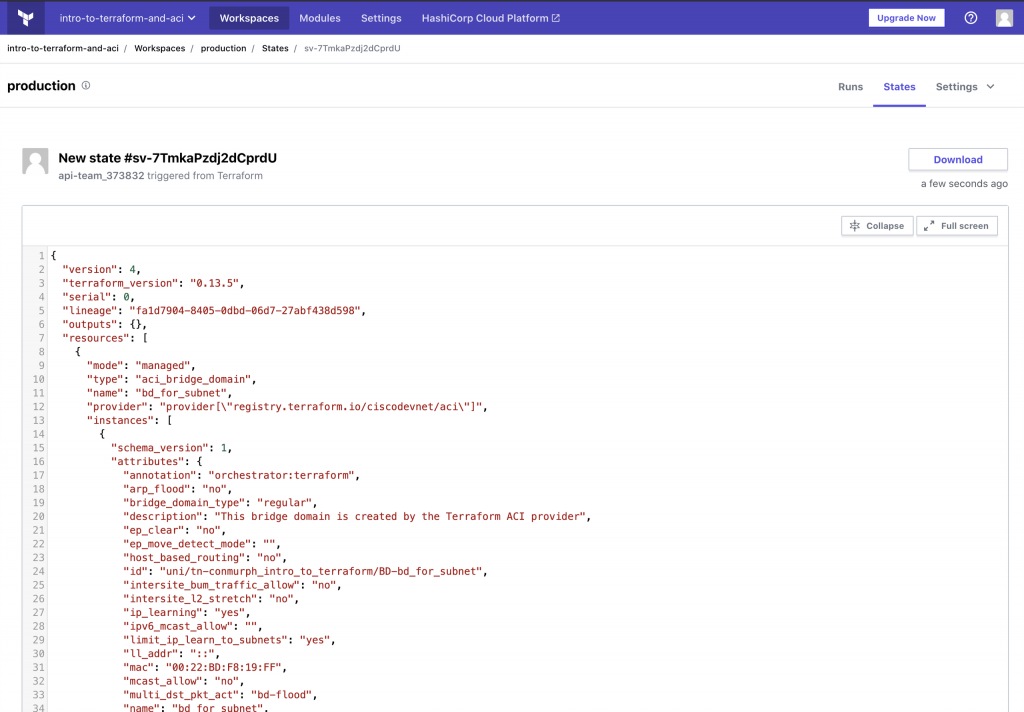
Task: Click the Upgrade Now button
Action: click(906, 17)
